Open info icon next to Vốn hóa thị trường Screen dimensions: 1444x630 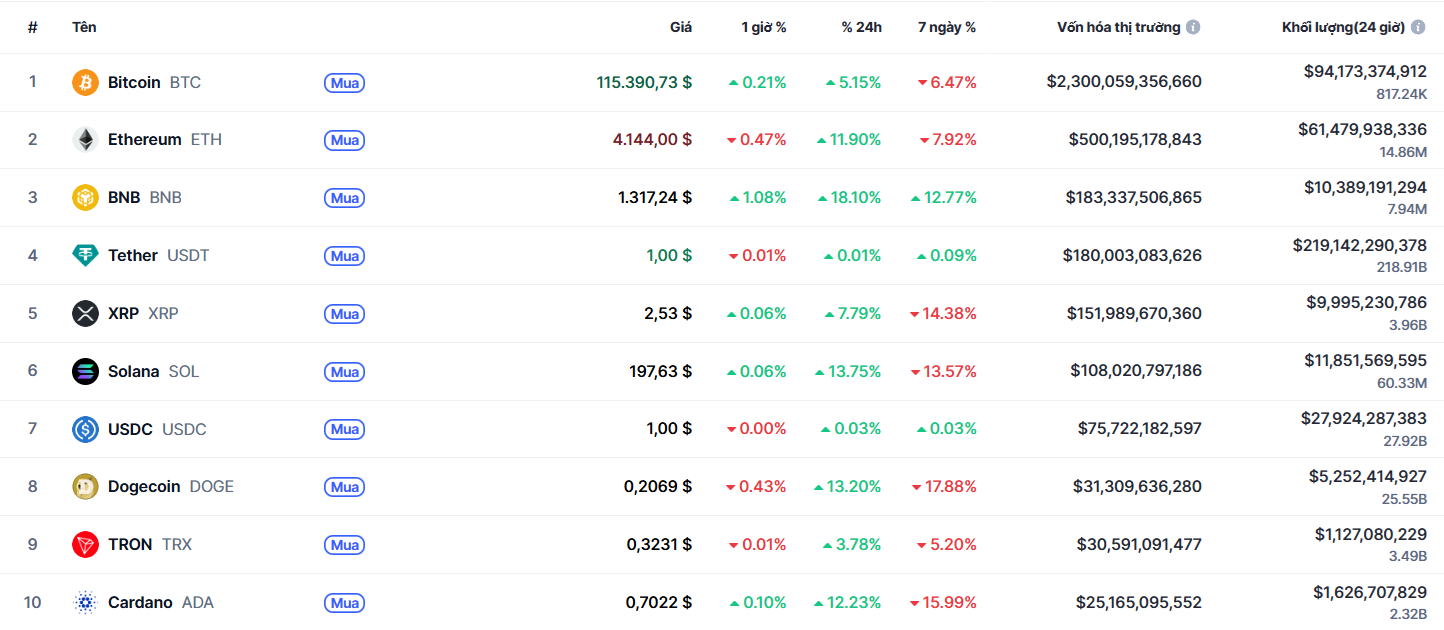pyautogui.click(x=1193, y=27)
